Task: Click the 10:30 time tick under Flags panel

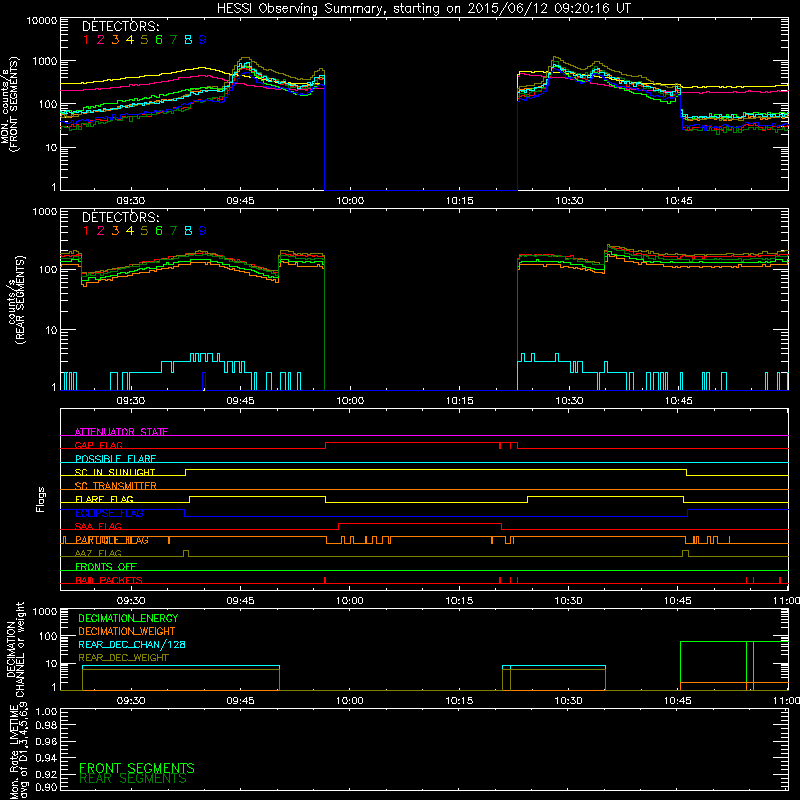Action: [x=568, y=601]
